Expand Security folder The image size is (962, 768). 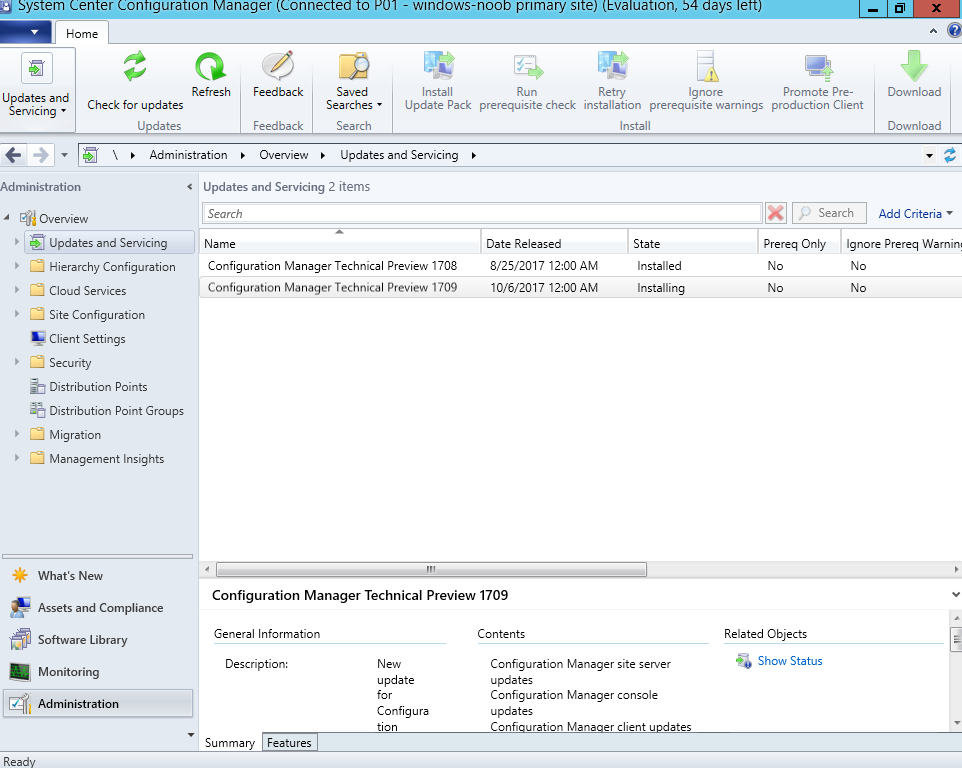coord(17,362)
